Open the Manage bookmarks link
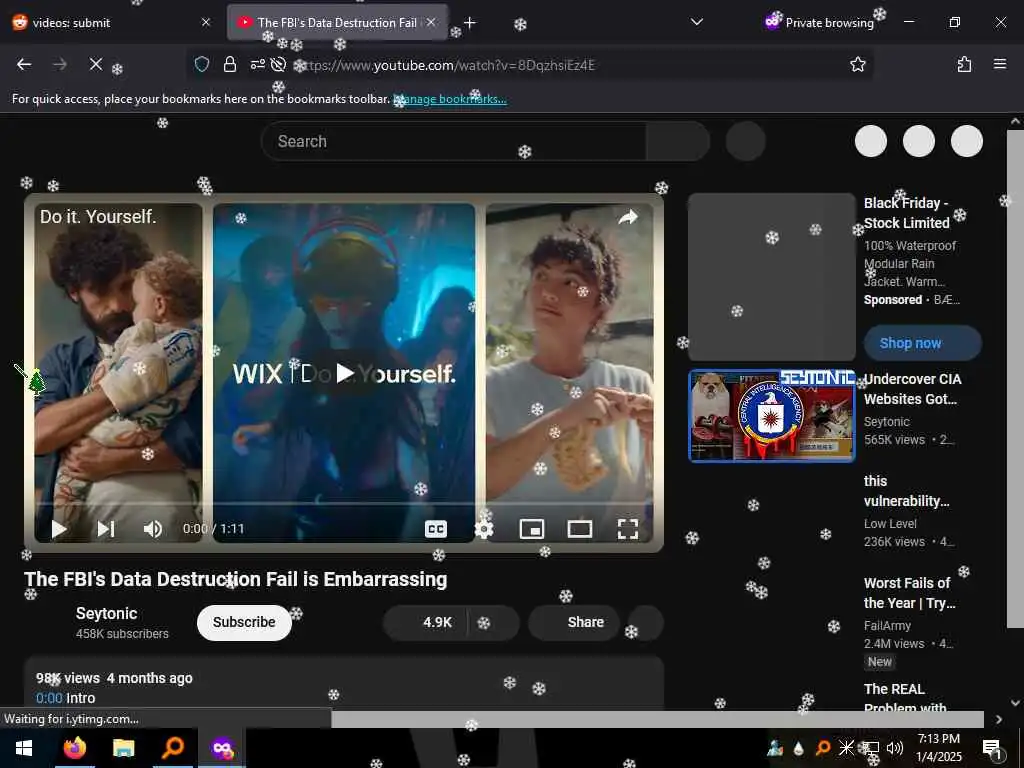This screenshot has height=768, width=1024. point(450,99)
